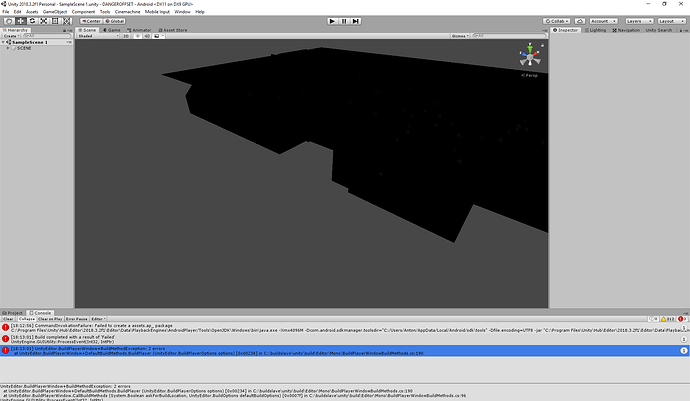Toggle scene lighting button
Image resolution: width=690 pixels, height=401 pixels.
pyautogui.click(x=137, y=36)
